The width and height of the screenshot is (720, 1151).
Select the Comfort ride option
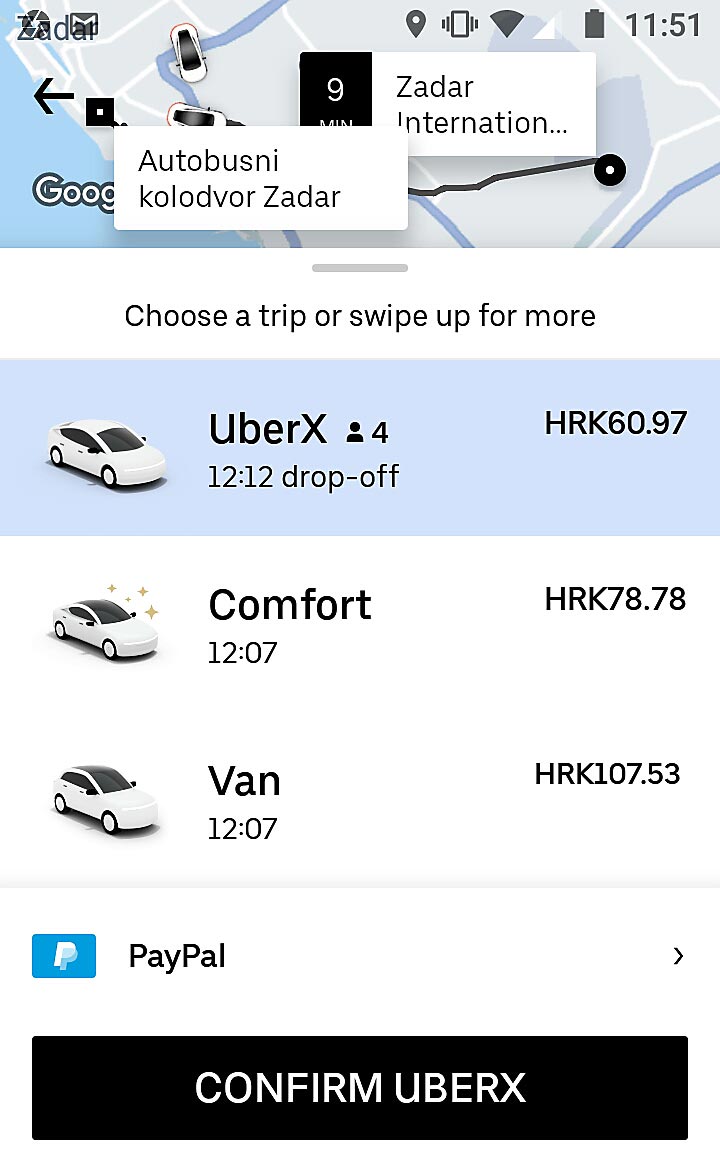(x=360, y=623)
